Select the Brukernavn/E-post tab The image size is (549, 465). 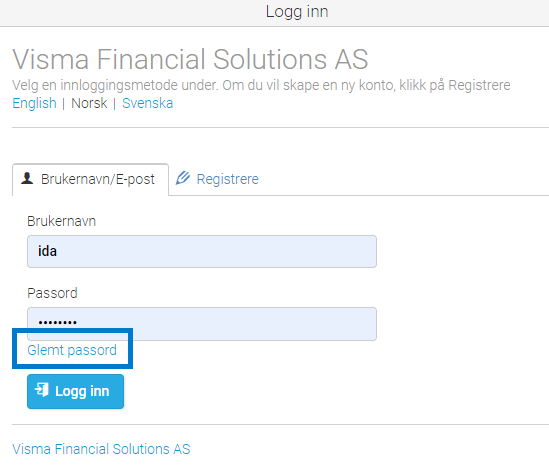90,179
